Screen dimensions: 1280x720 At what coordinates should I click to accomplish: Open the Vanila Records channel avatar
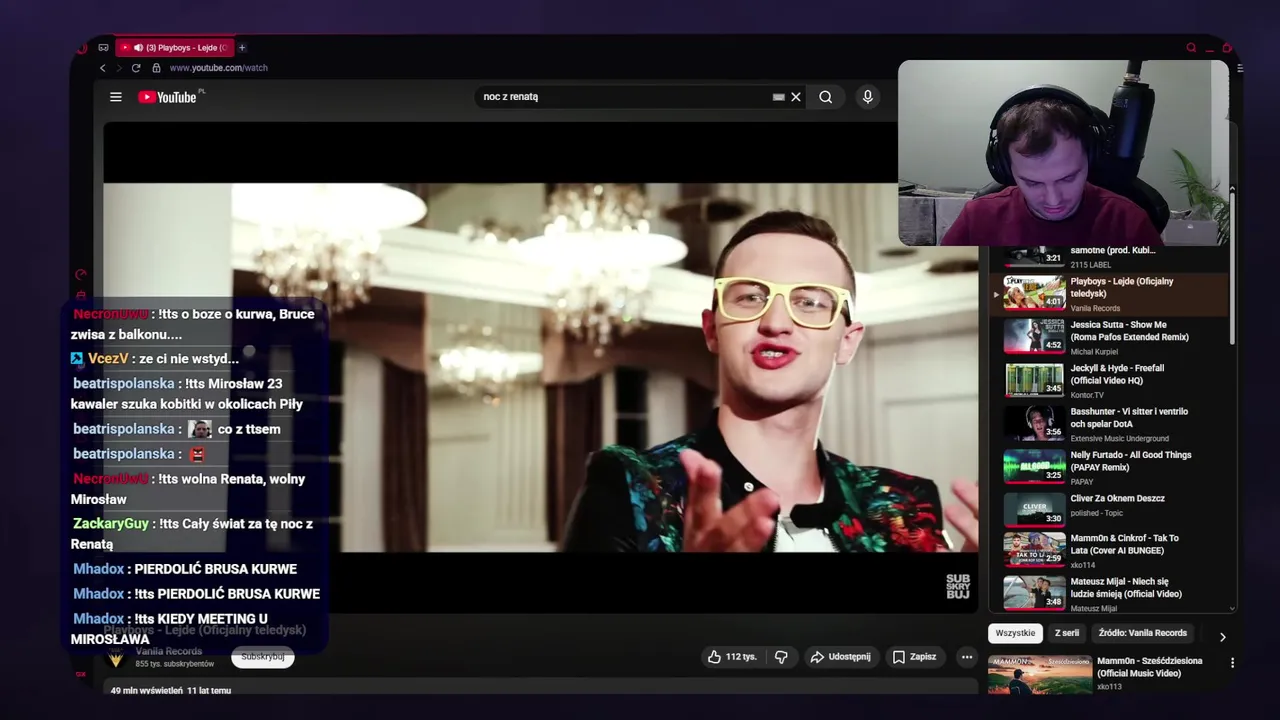pos(116,658)
